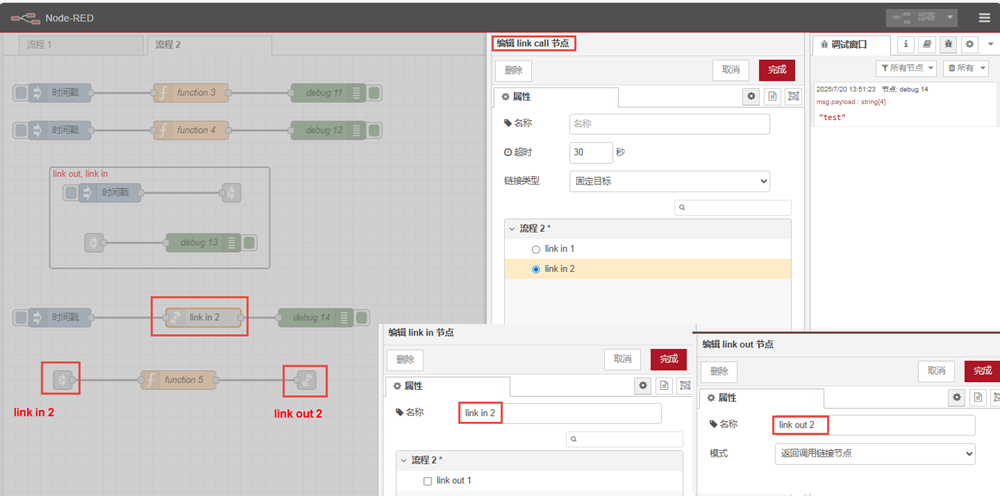This screenshot has width=1000, height=496.
Task: Select link in node before function 5
Action: (x=62, y=381)
